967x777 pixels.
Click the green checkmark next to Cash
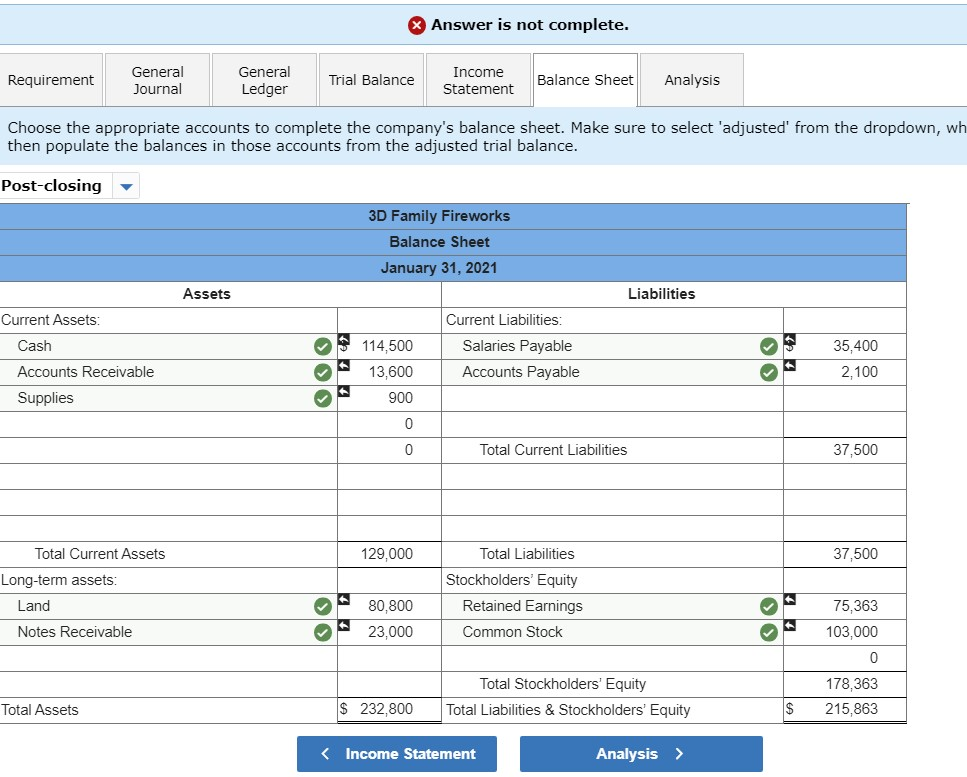pos(323,347)
